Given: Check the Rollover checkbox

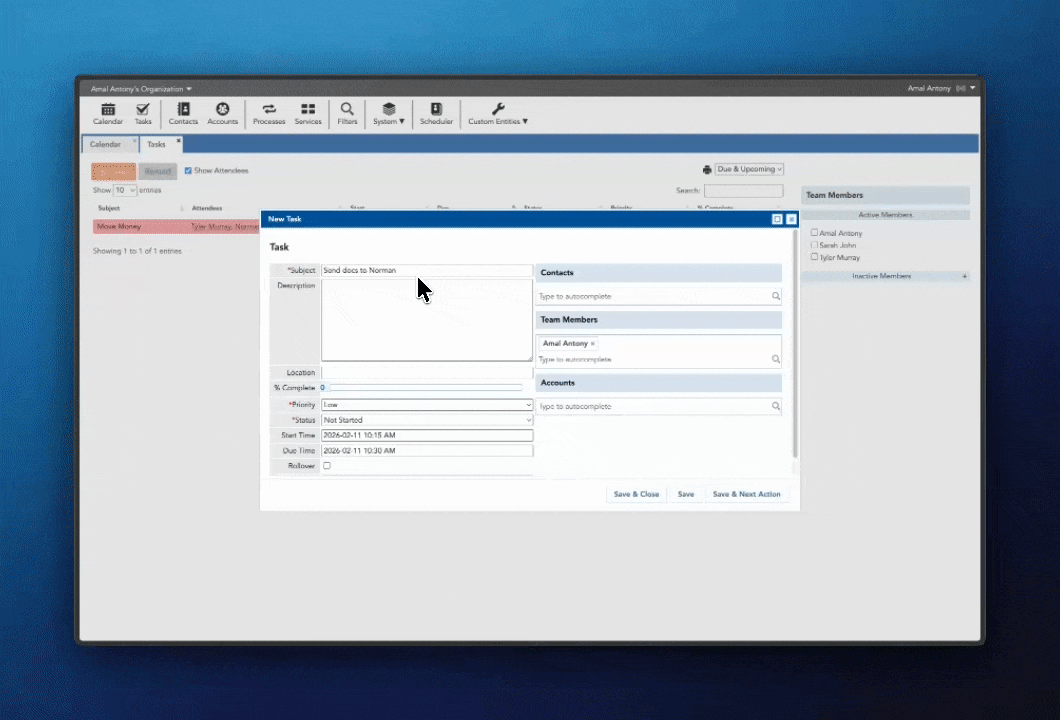Looking at the screenshot, I should [x=327, y=466].
